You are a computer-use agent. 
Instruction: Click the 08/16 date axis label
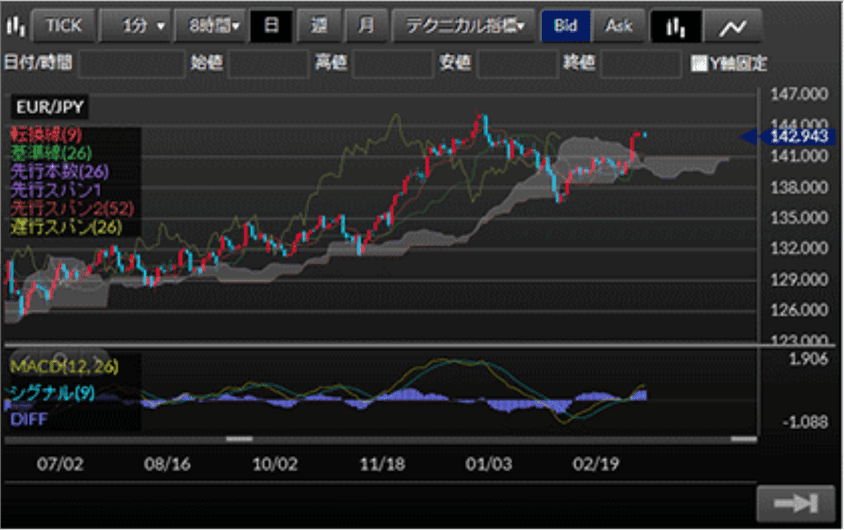tap(167, 464)
